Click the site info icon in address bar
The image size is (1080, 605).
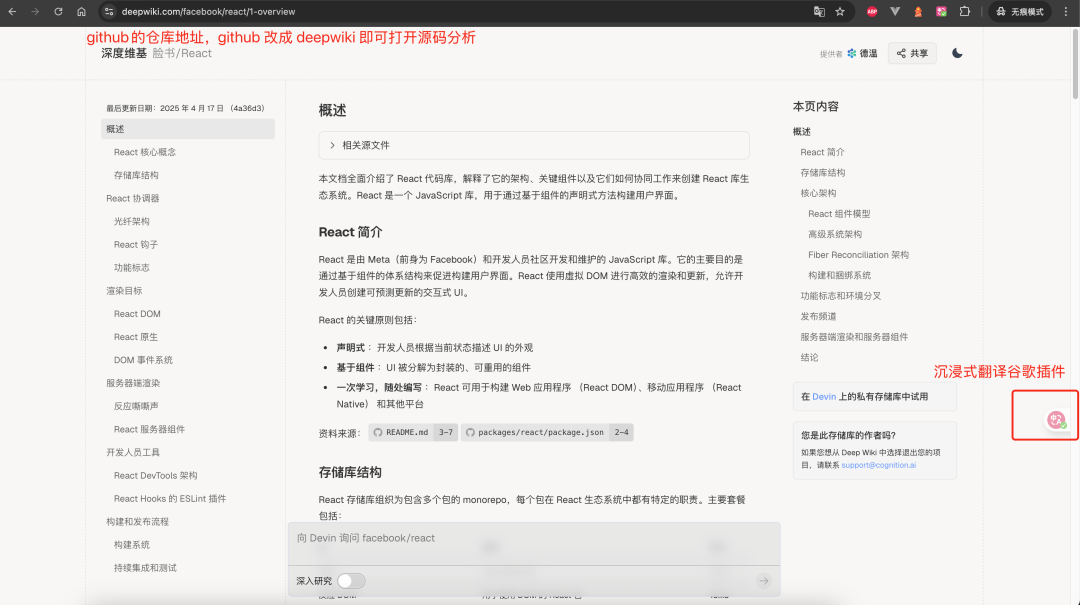tap(108, 12)
